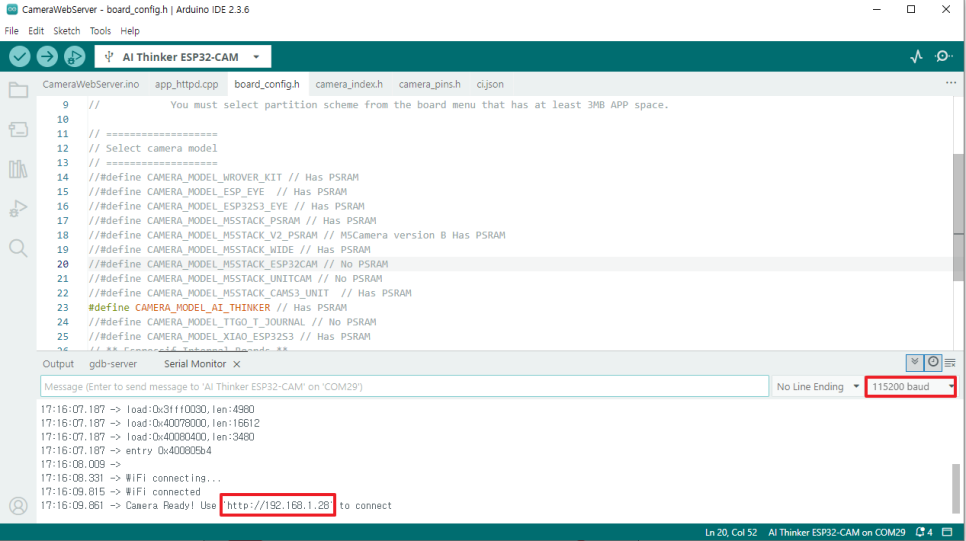Click the CAMERA_MODEL_M5STACK_CAMS3_UNIT line
The height and width of the screenshot is (541, 966).
250,293
